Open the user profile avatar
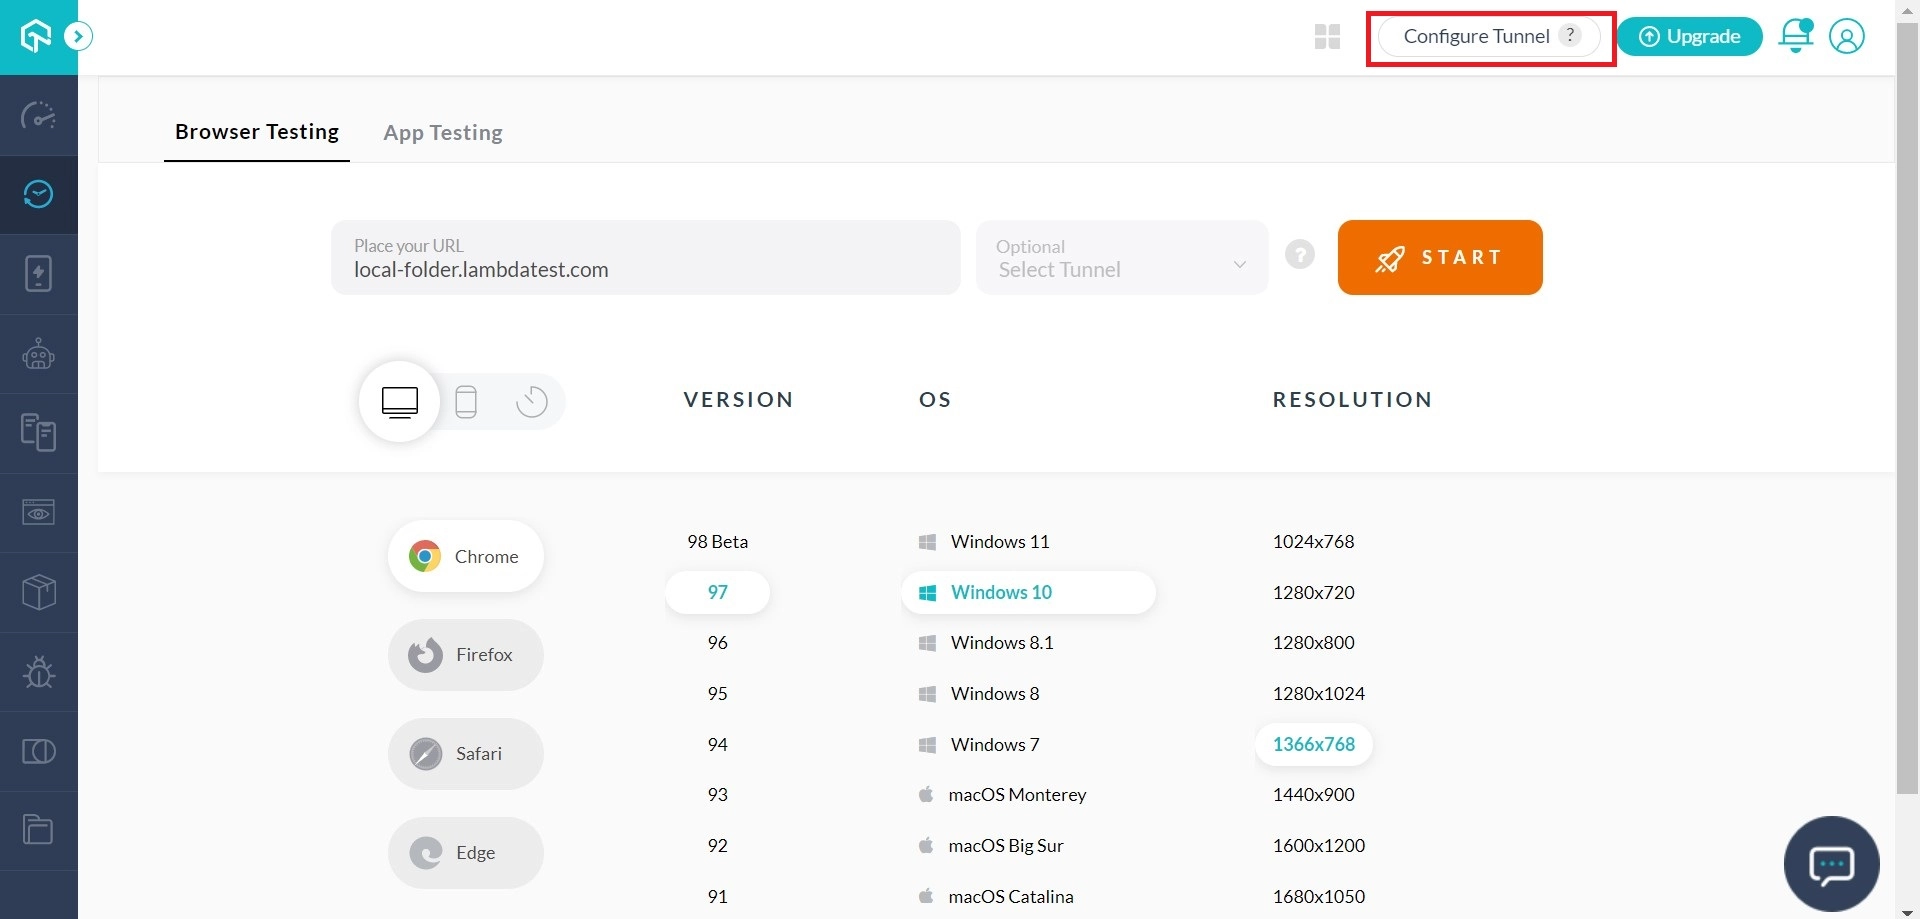Screen dimensions: 1920x919 1847,36
